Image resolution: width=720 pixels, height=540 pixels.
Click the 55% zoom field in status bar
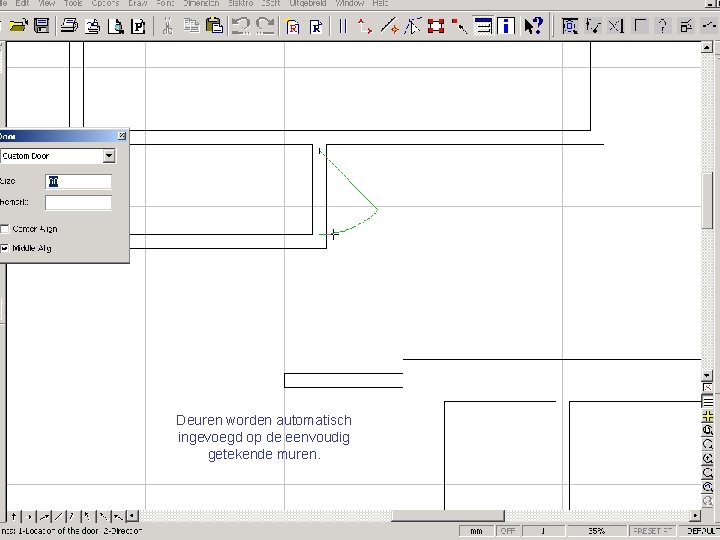coord(596,531)
